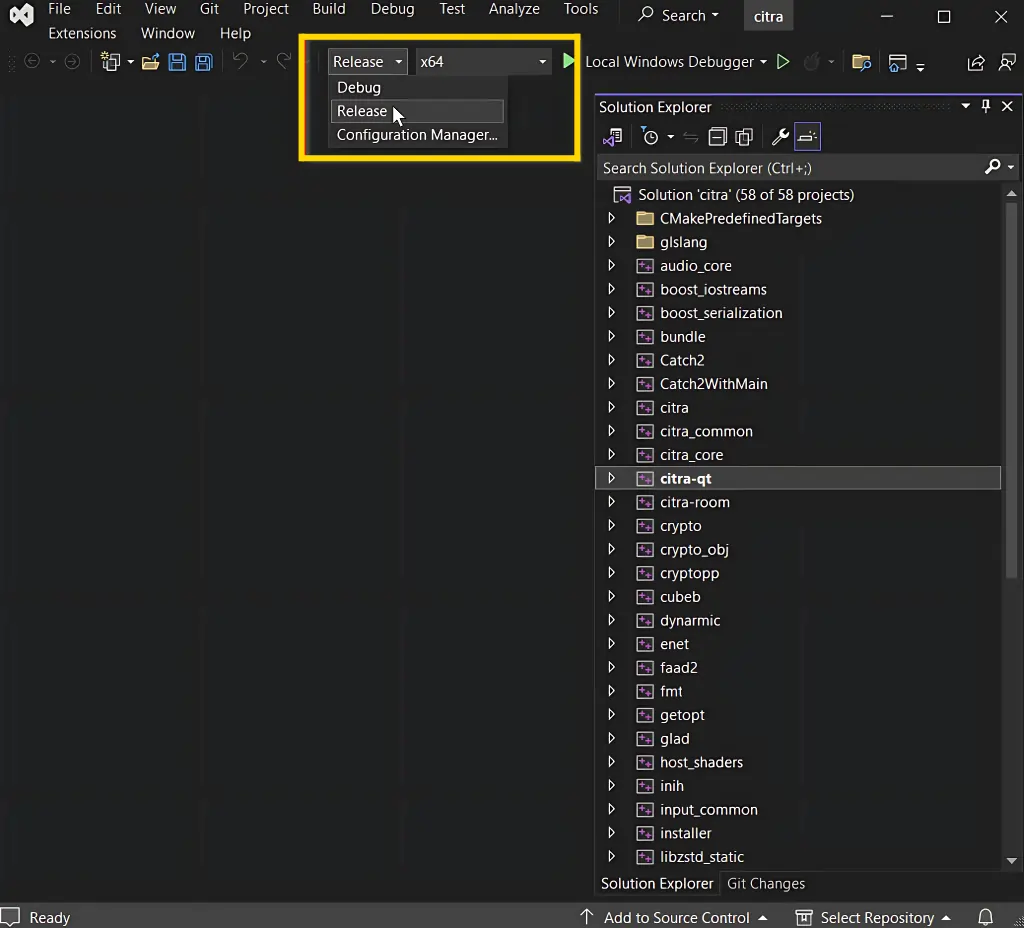Click Add to Source Control

click(x=676, y=917)
